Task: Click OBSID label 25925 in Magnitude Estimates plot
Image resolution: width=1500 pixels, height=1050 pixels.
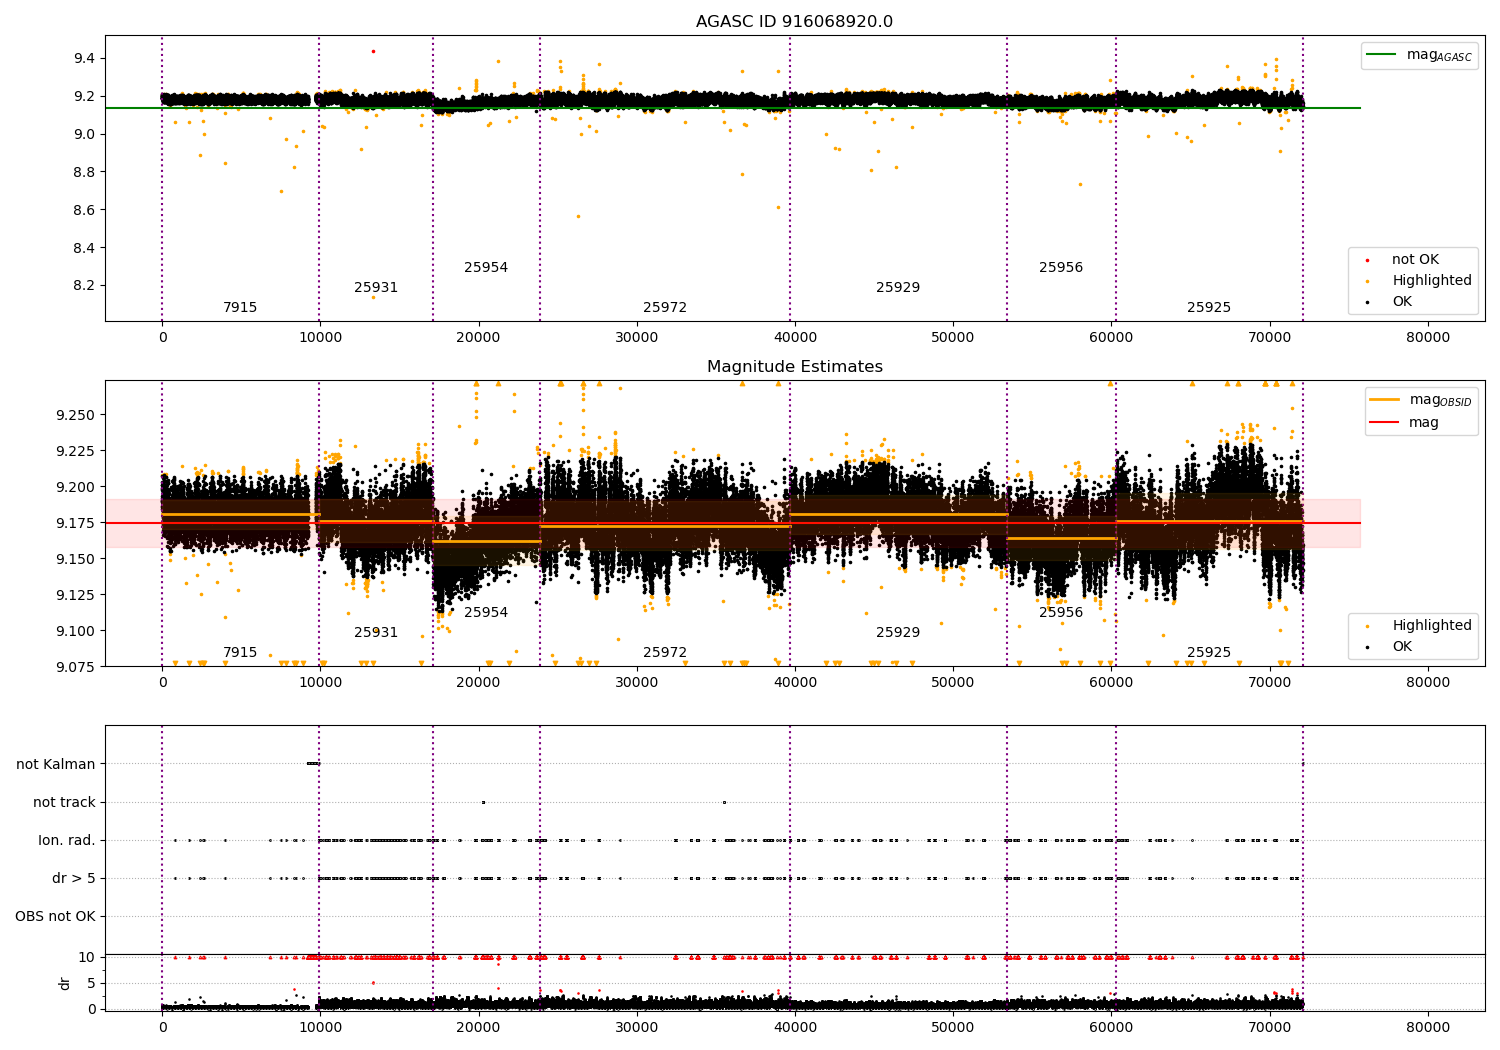Action: tap(1209, 653)
